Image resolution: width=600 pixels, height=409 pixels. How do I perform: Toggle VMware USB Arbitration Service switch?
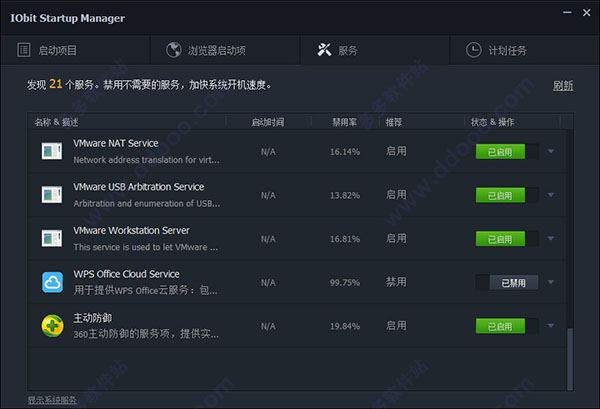(x=507, y=196)
